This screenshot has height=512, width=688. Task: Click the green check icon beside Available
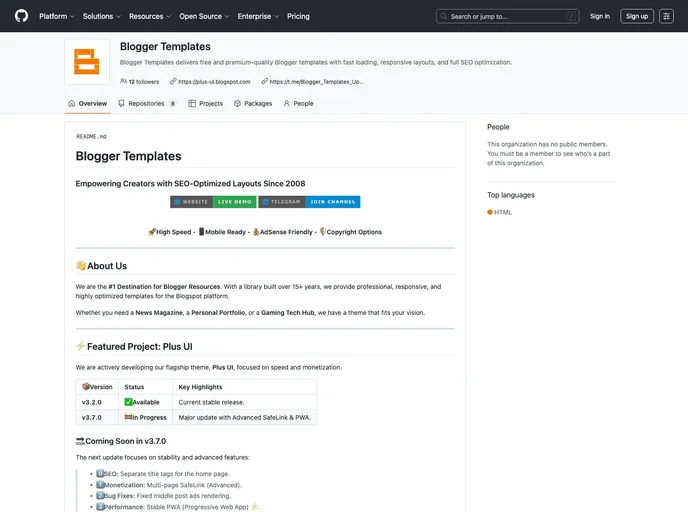coord(128,402)
